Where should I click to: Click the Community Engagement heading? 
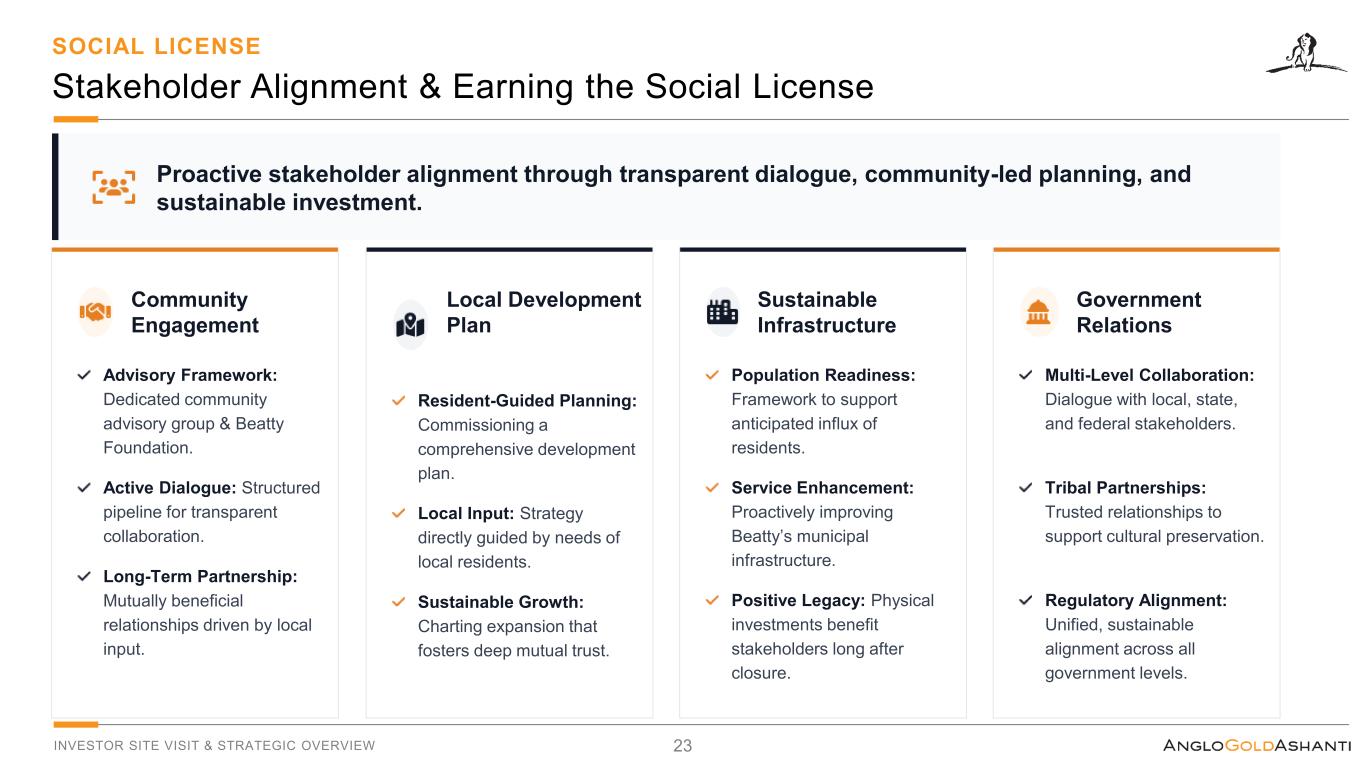pos(195,312)
